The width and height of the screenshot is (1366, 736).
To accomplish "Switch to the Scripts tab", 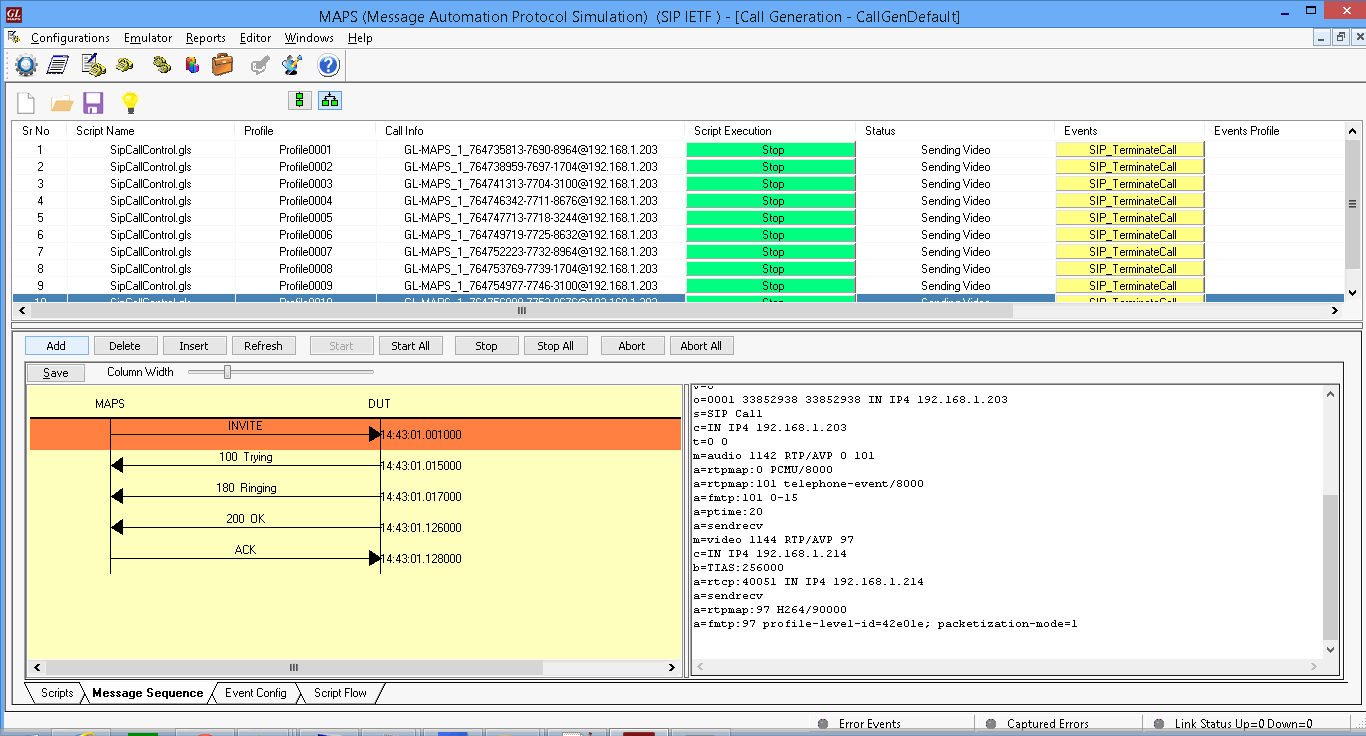I will pos(57,693).
